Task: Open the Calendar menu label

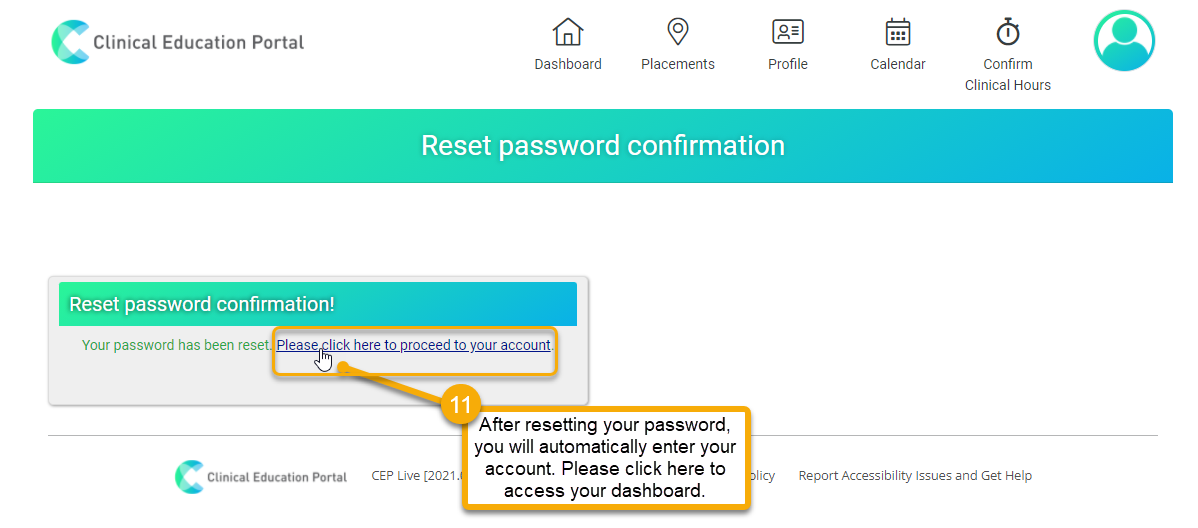Action: pyautogui.click(x=898, y=64)
